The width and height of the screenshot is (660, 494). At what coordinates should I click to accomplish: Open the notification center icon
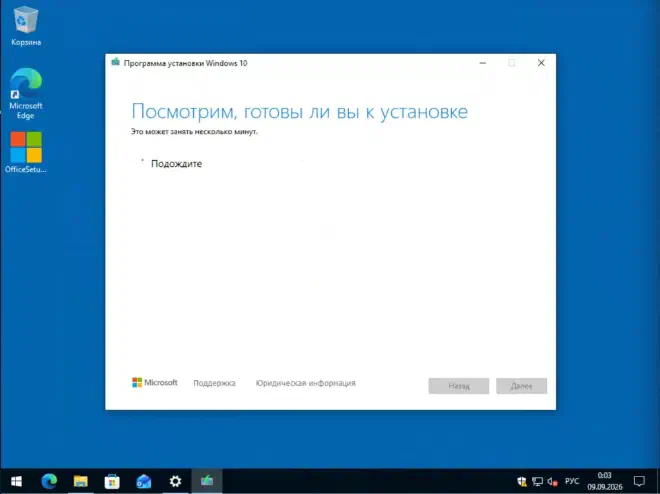[639, 481]
